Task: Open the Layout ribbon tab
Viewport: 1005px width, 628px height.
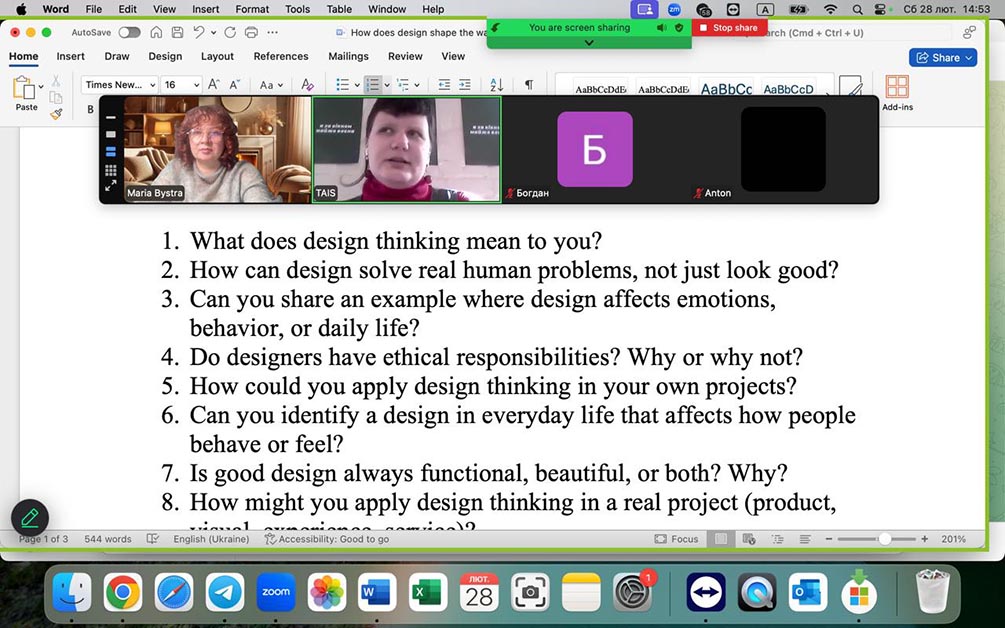Action: [217, 57]
